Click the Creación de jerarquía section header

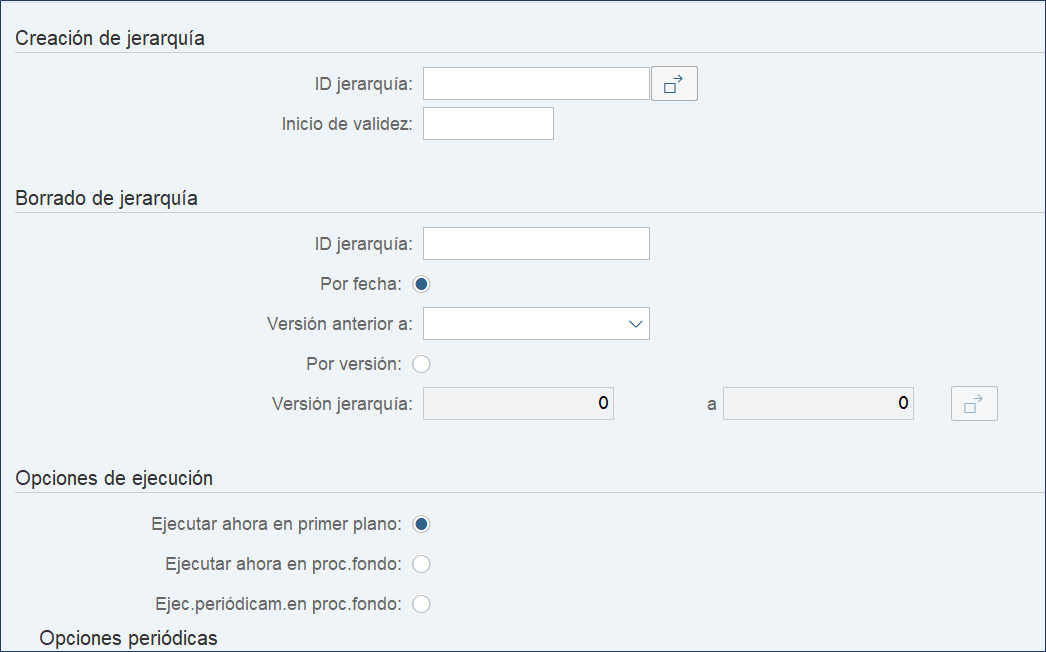tap(110, 39)
